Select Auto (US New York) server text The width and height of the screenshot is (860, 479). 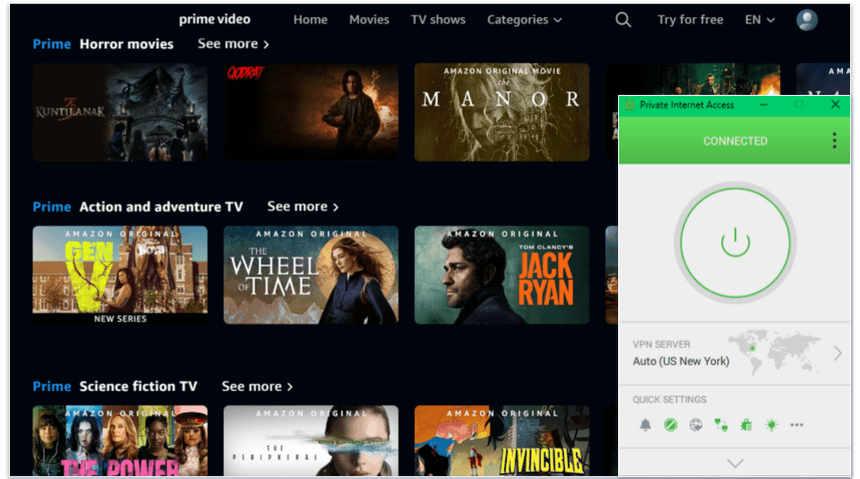pos(681,361)
